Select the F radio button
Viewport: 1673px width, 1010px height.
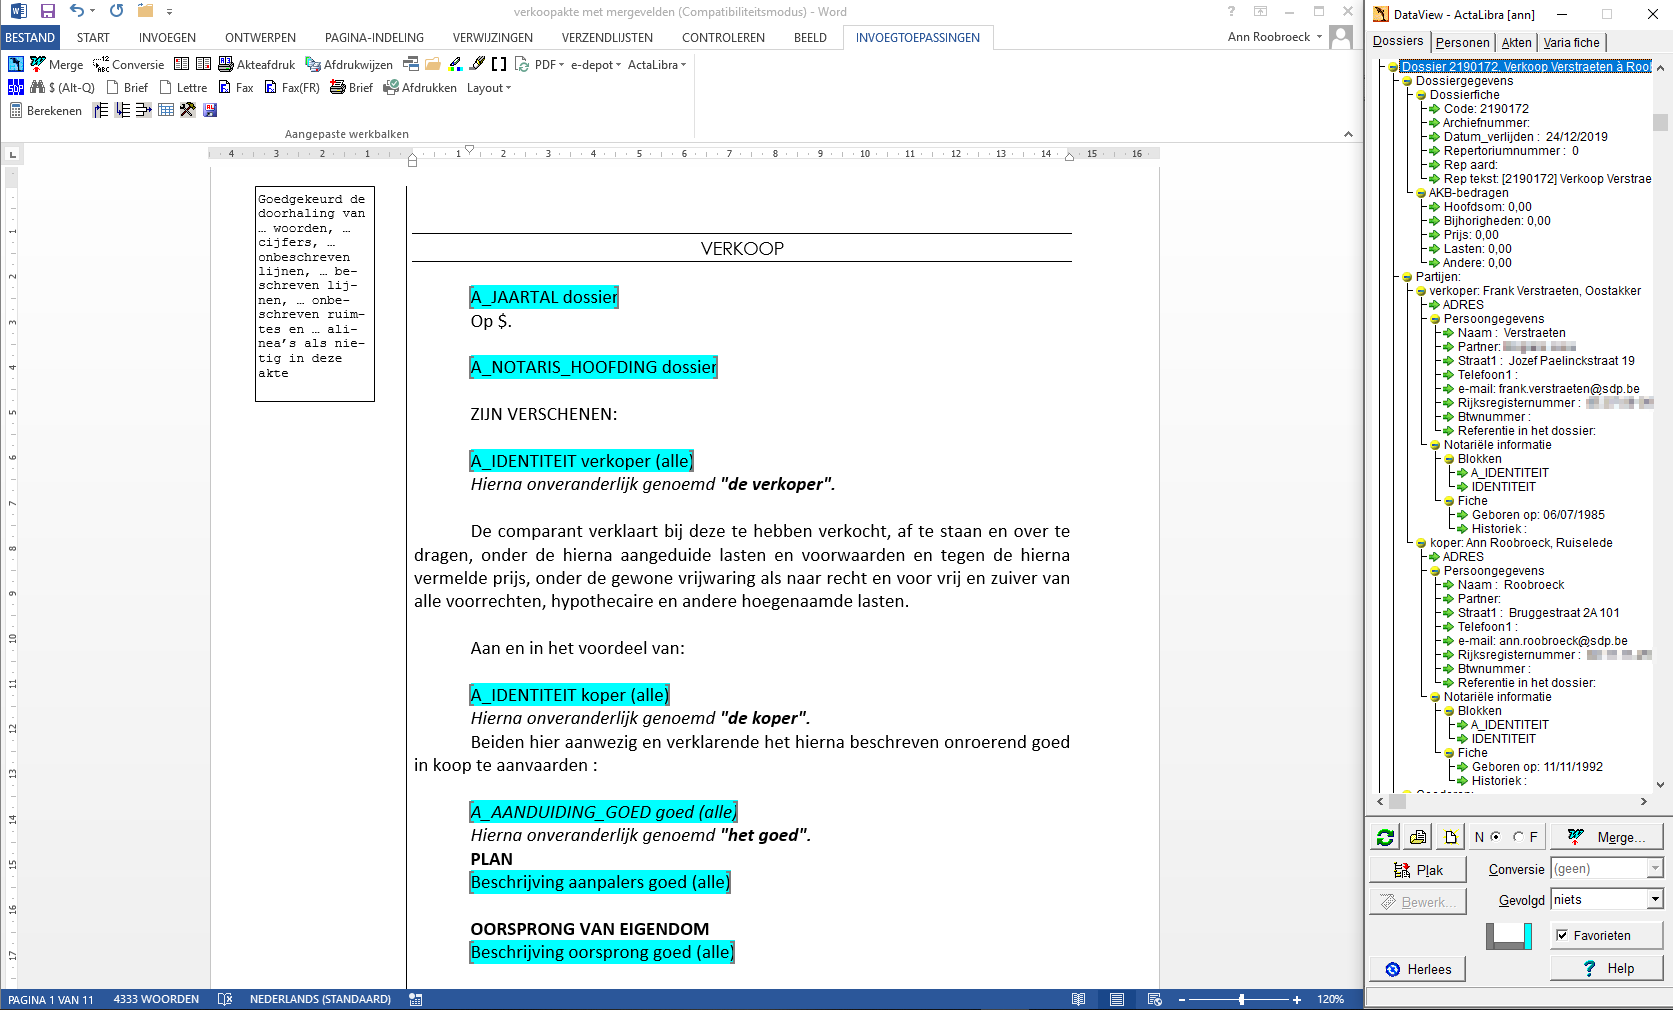(x=1519, y=837)
